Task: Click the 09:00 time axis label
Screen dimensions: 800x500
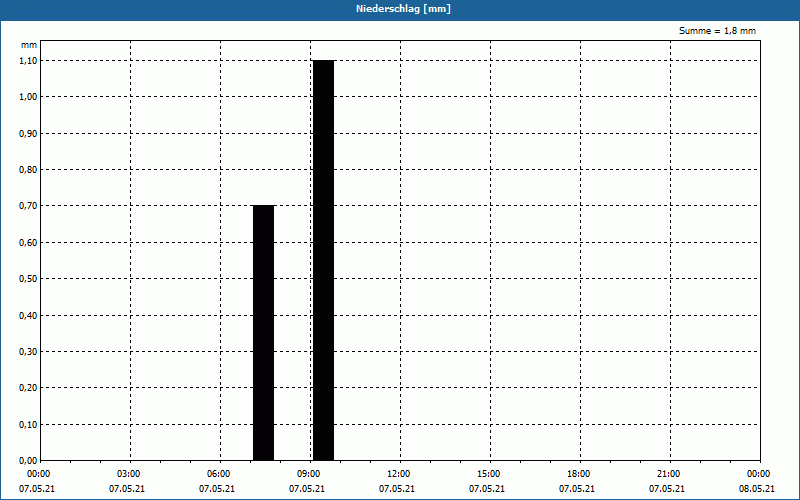Action: (309, 474)
